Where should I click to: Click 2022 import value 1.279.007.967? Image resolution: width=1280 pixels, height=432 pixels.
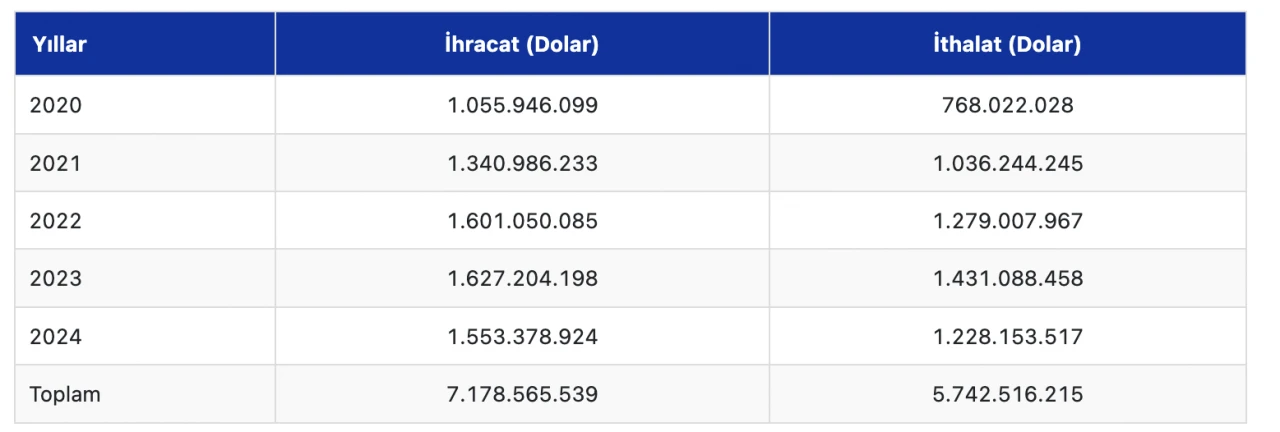point(1007,221)
